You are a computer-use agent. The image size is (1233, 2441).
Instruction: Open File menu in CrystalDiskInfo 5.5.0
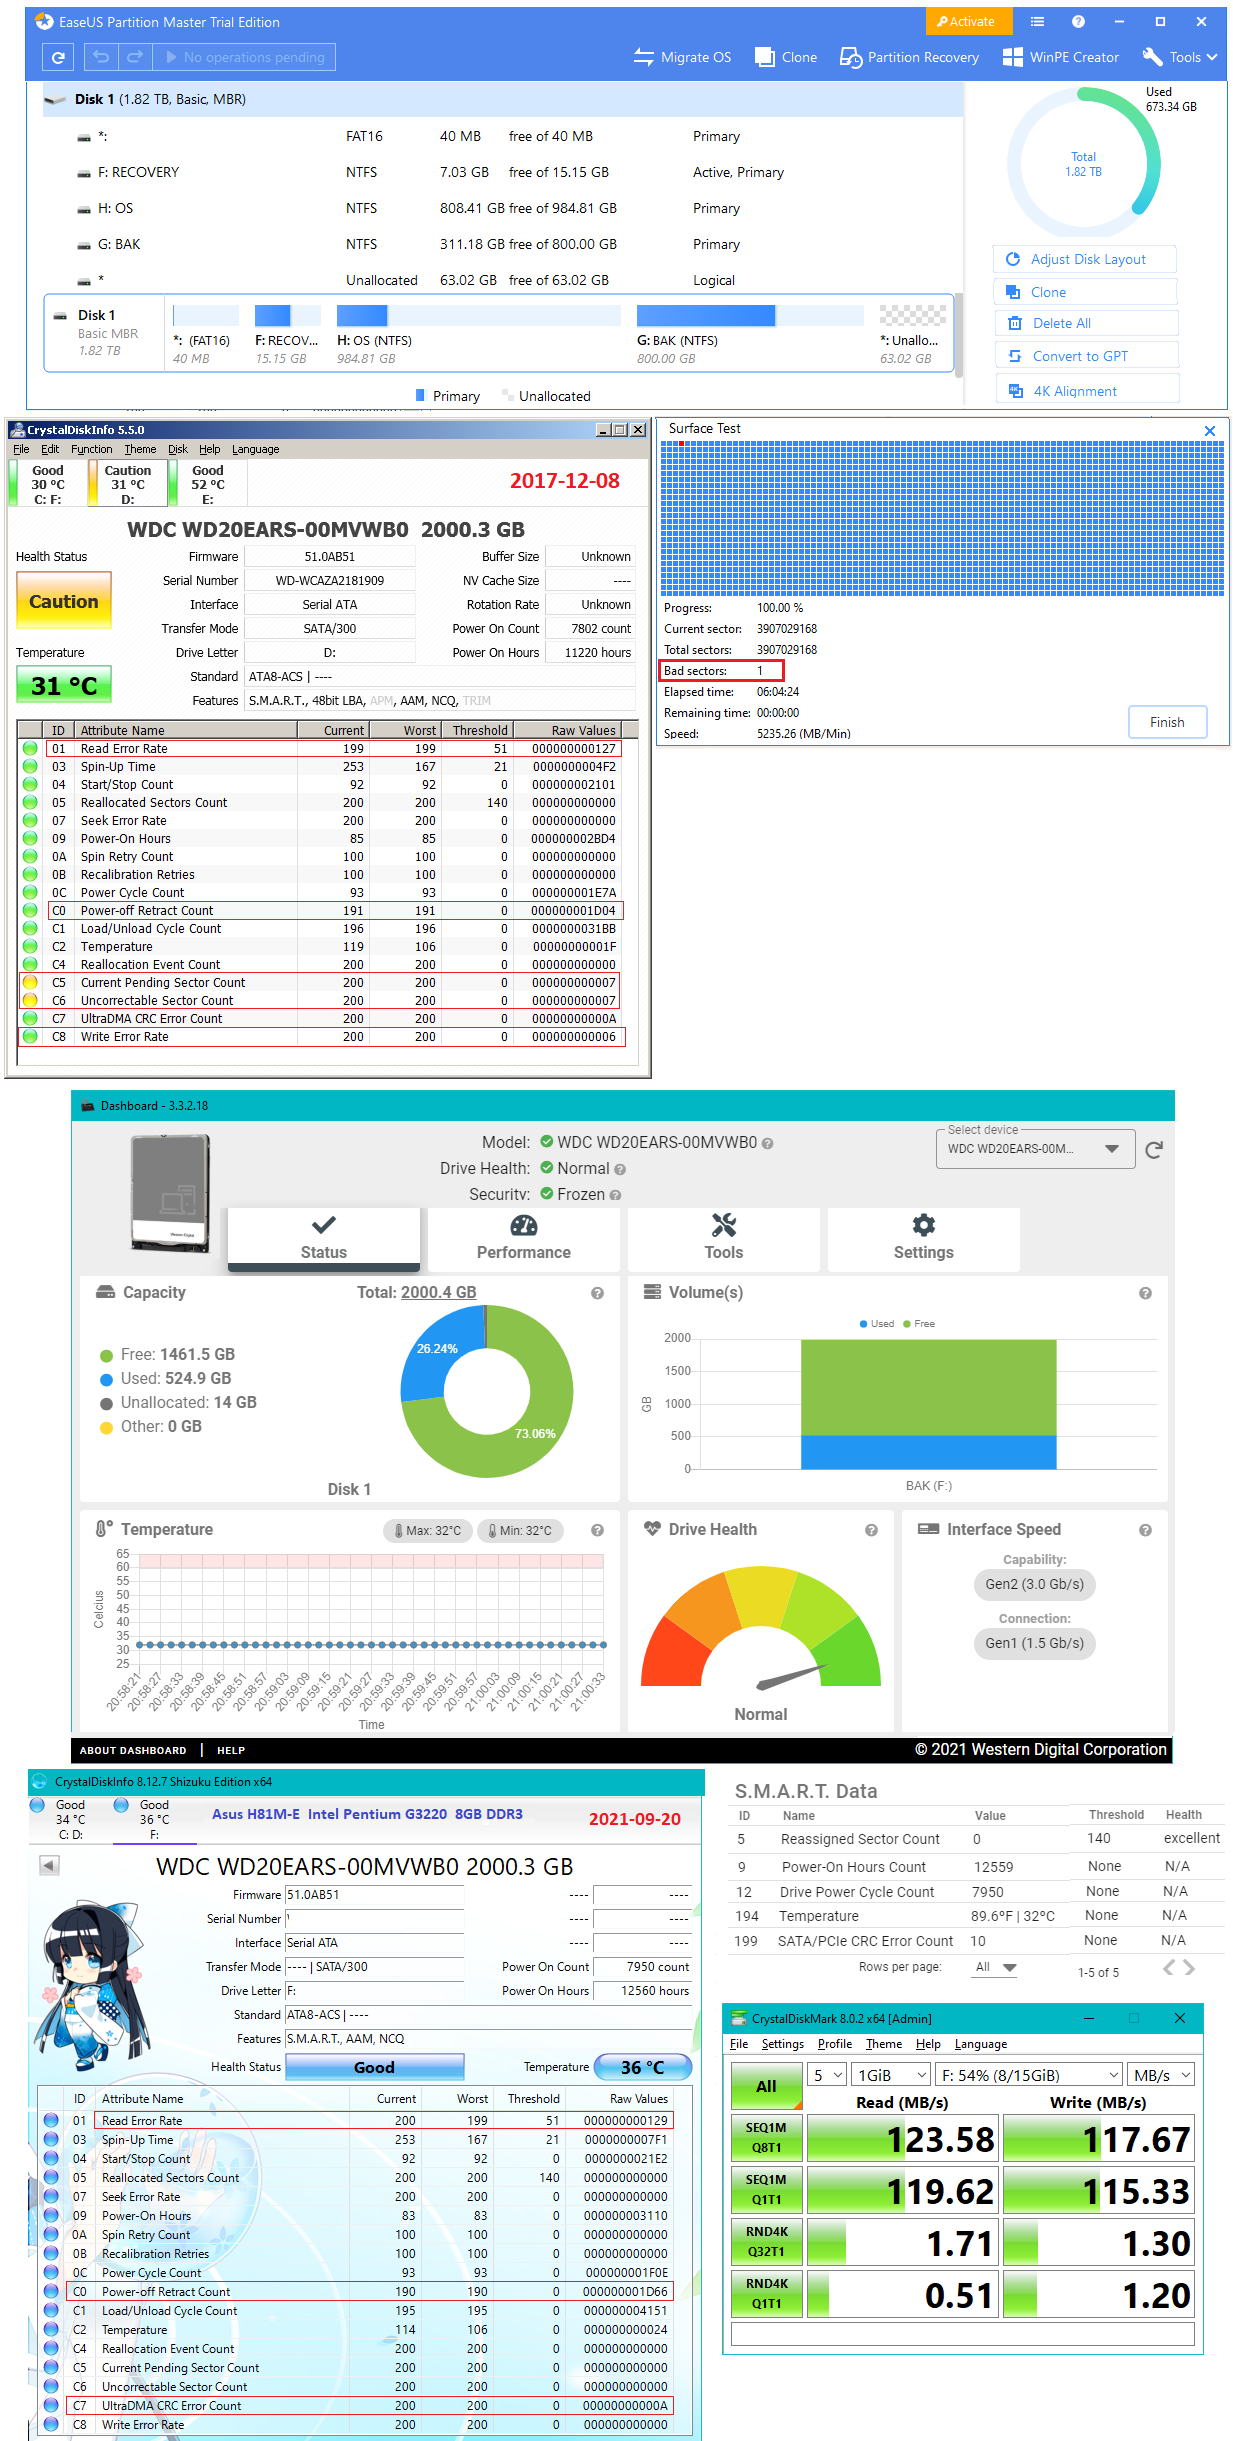[21, 449]
